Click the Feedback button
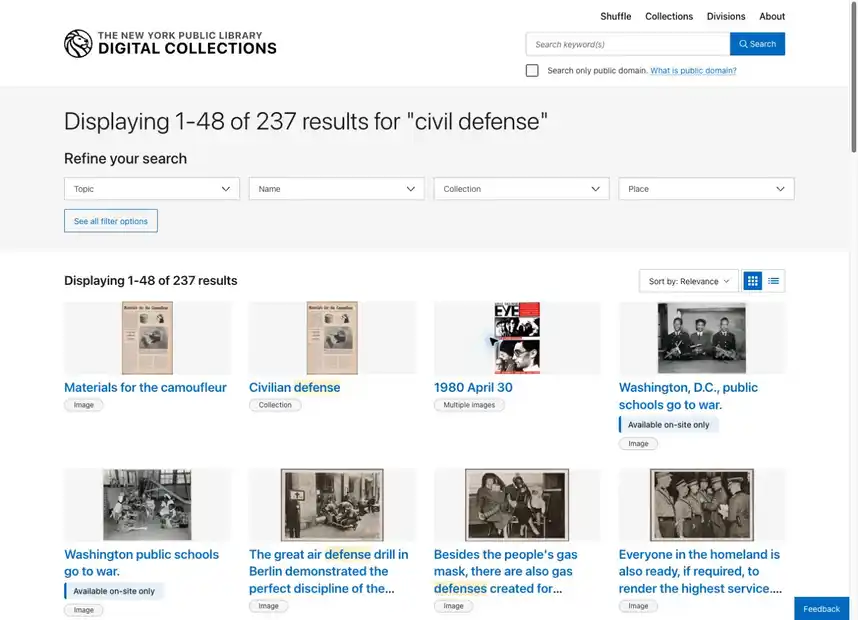Image resolution: width=858 pixels, height=620 pixels. pyautogui.click(x=821, y=609)
